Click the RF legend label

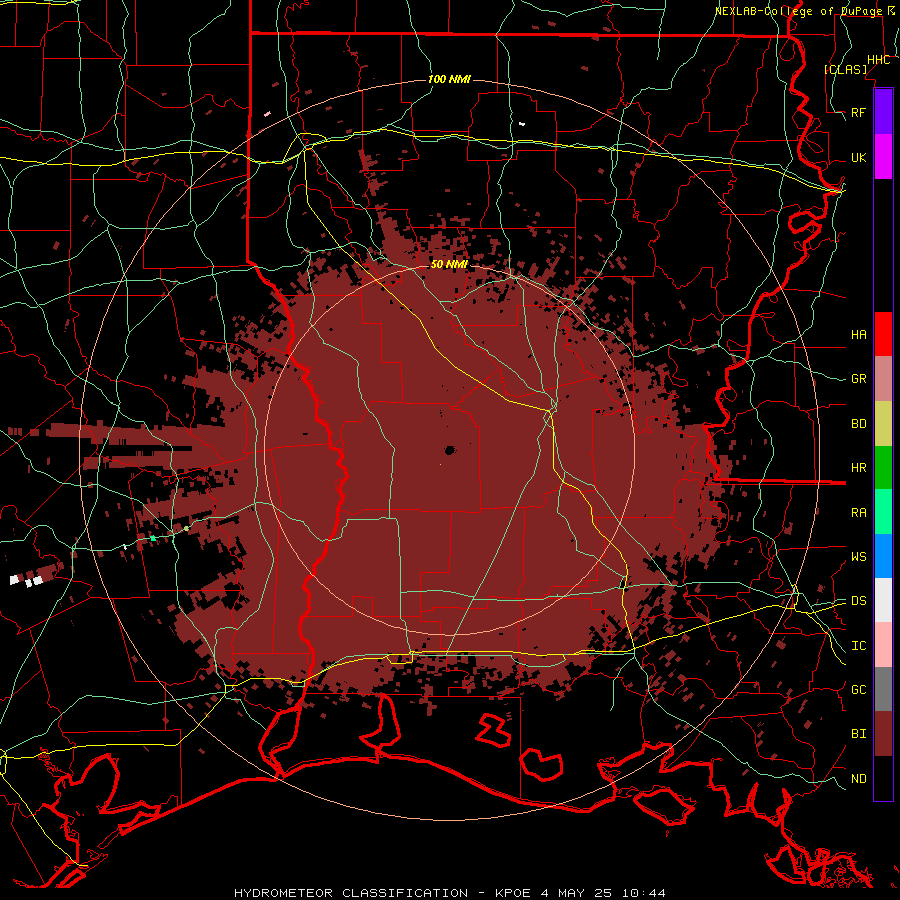pyautogui.click(x=858, y=112)
